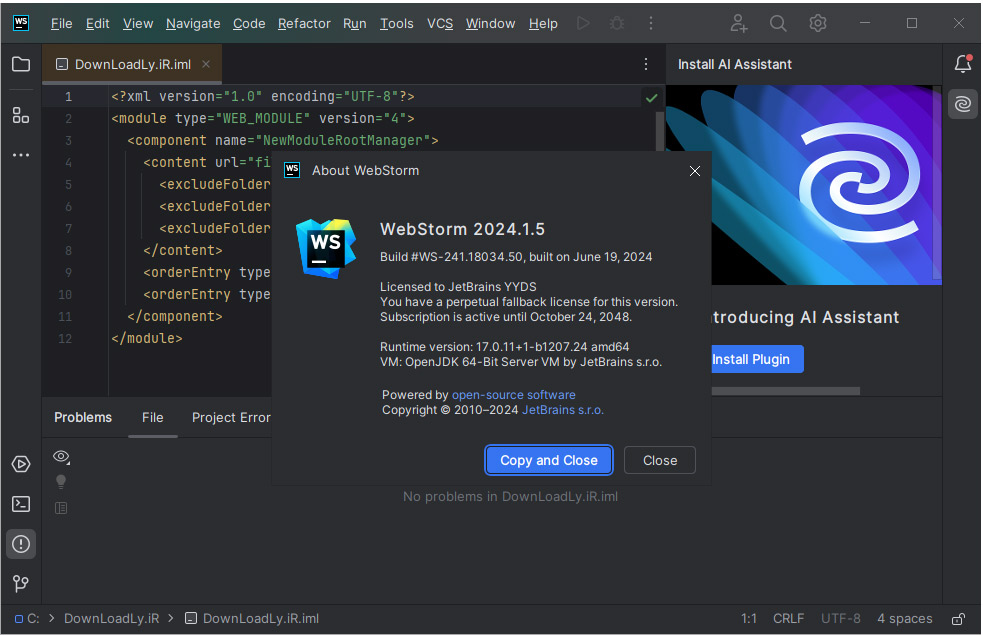
Task: Open the CRLF line separator selector
Action: pos(788,618)
